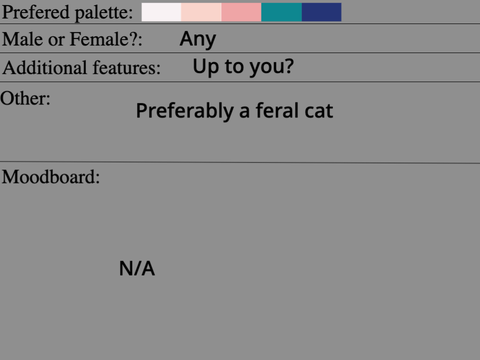Click the 'Additional features:' label

coord(82,68)
